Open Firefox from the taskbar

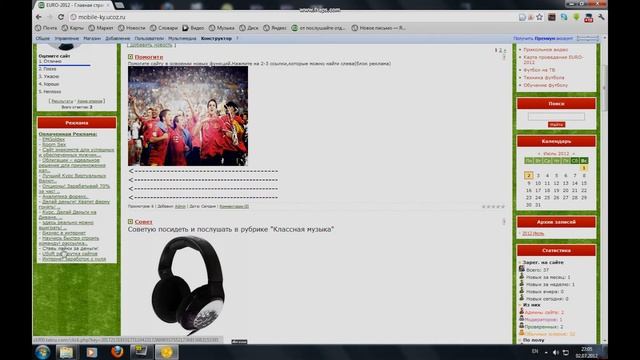117,352
